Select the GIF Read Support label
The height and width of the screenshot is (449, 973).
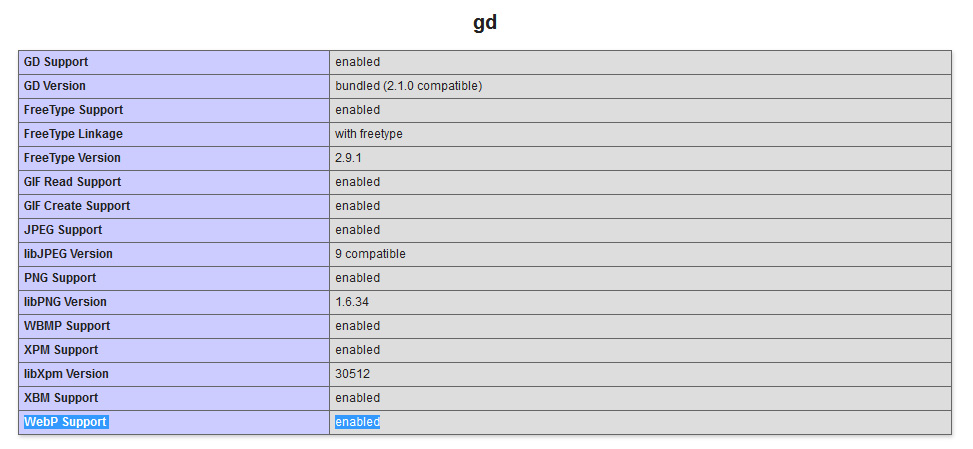tap(72, 182)
